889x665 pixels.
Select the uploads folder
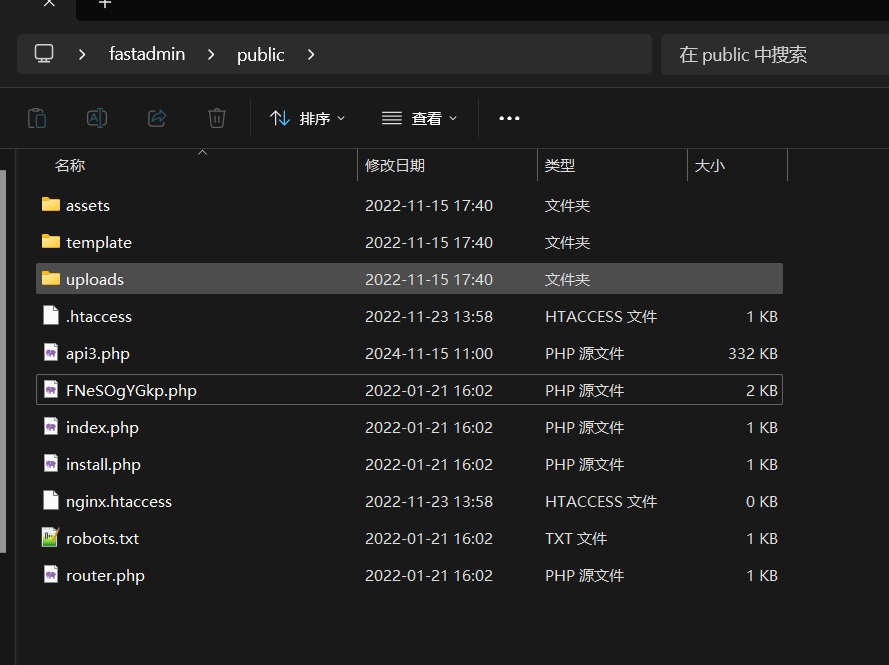pyautogui.click(x=95, y=279)
